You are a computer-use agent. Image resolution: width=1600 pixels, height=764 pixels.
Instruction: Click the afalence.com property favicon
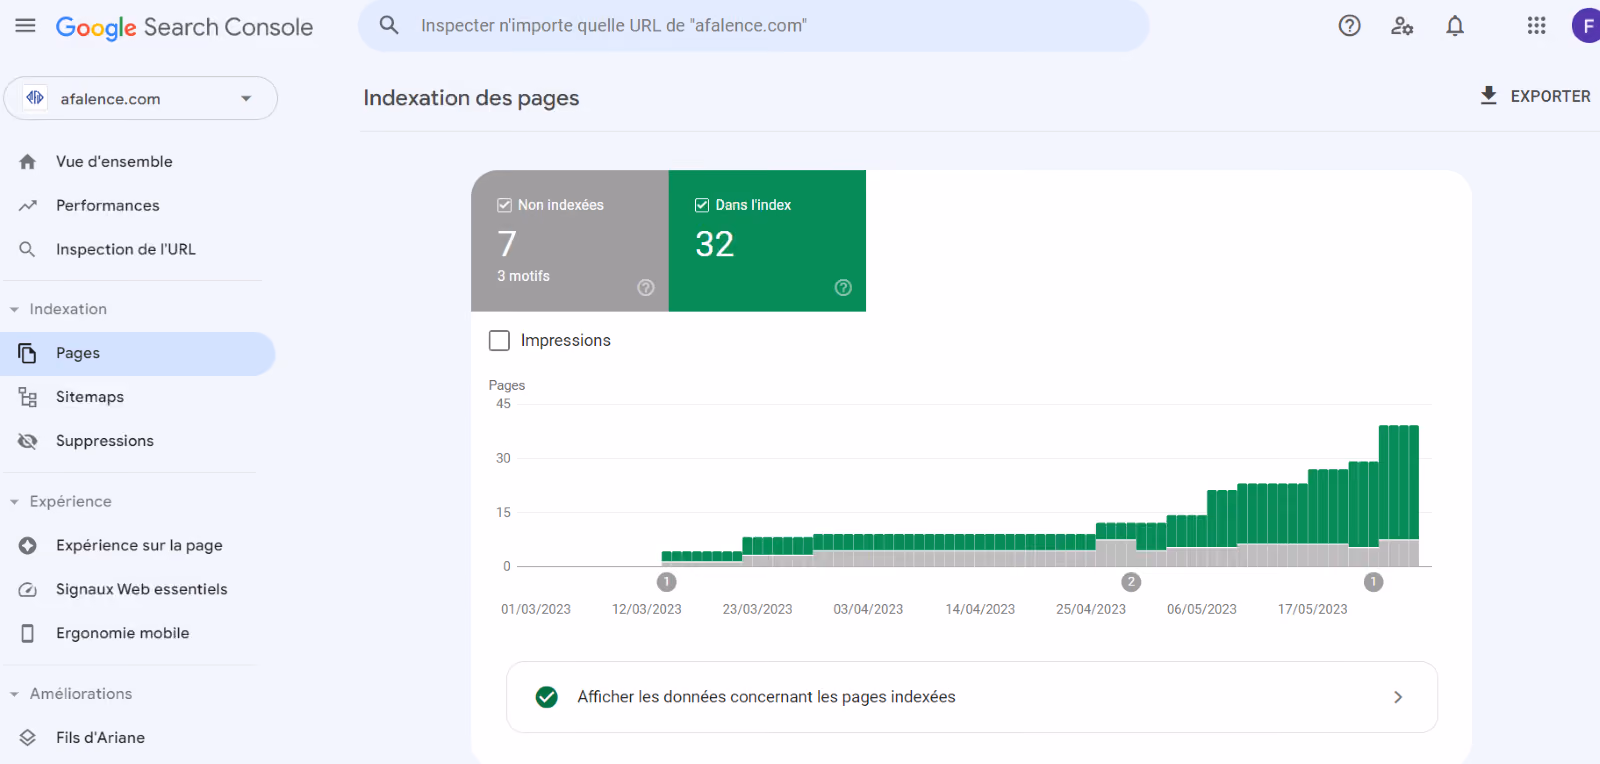pyautogui.click(x=35, y=98)
